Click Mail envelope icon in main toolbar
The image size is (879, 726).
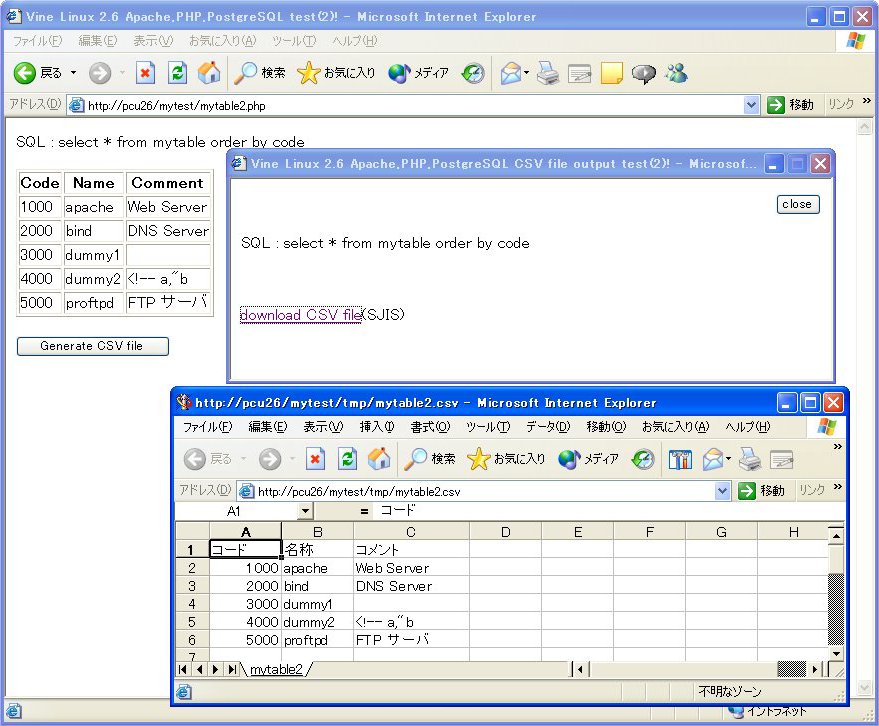click(x=511, y=73)
